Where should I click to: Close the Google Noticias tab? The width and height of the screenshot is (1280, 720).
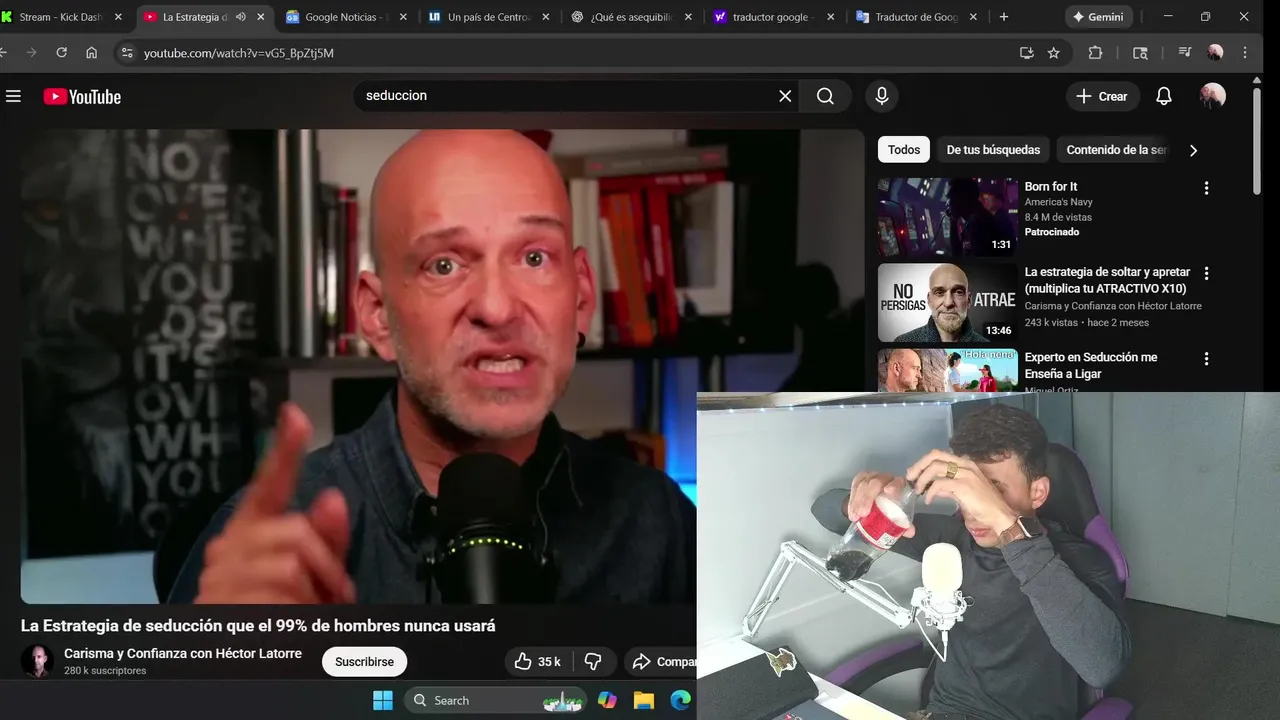tap(403, 17)
